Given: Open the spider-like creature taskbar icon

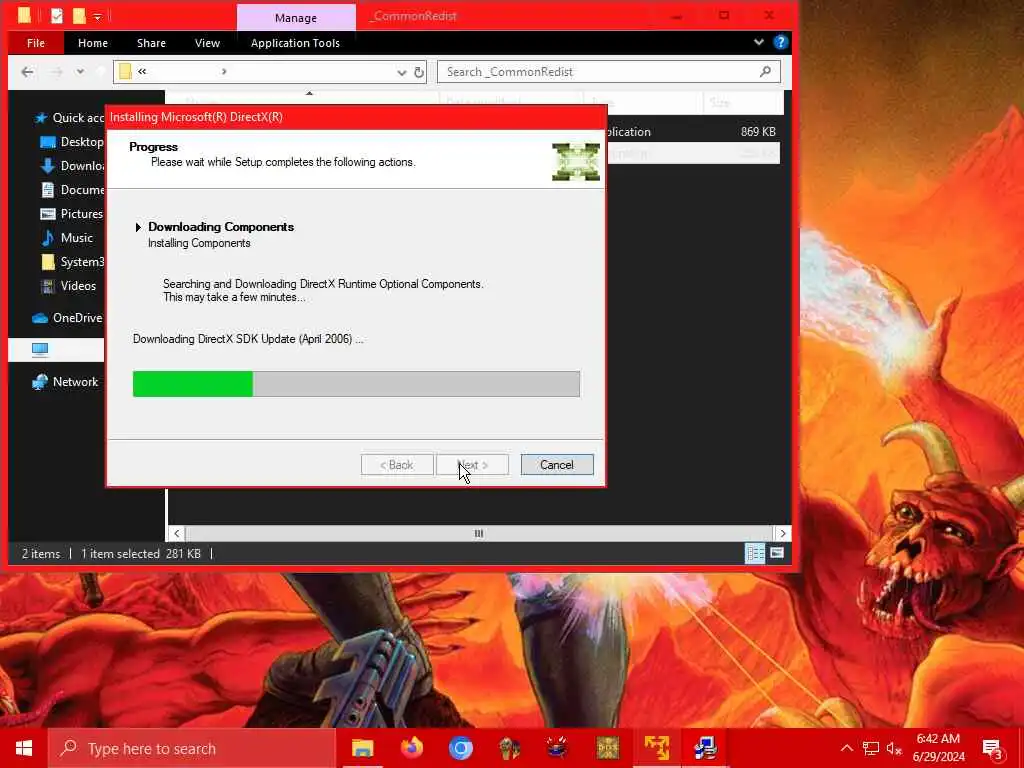Looking at the screenshot, I should click(x=558, y=748).
